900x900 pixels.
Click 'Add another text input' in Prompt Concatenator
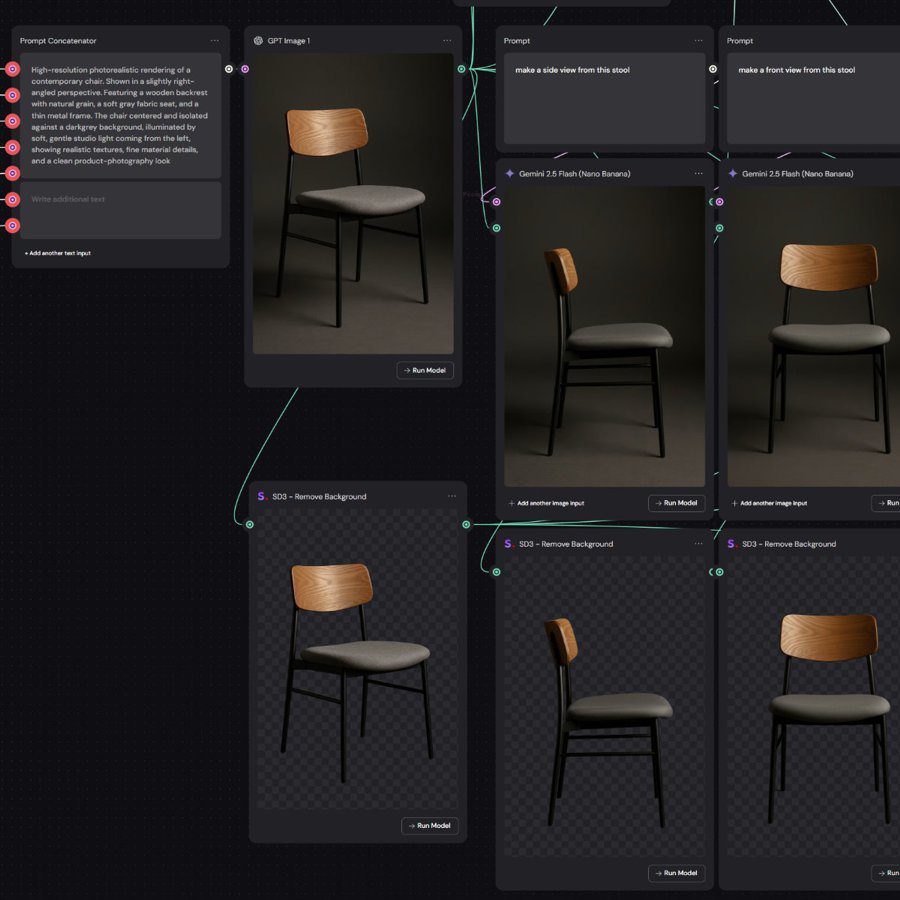click(x=57, y=253)
